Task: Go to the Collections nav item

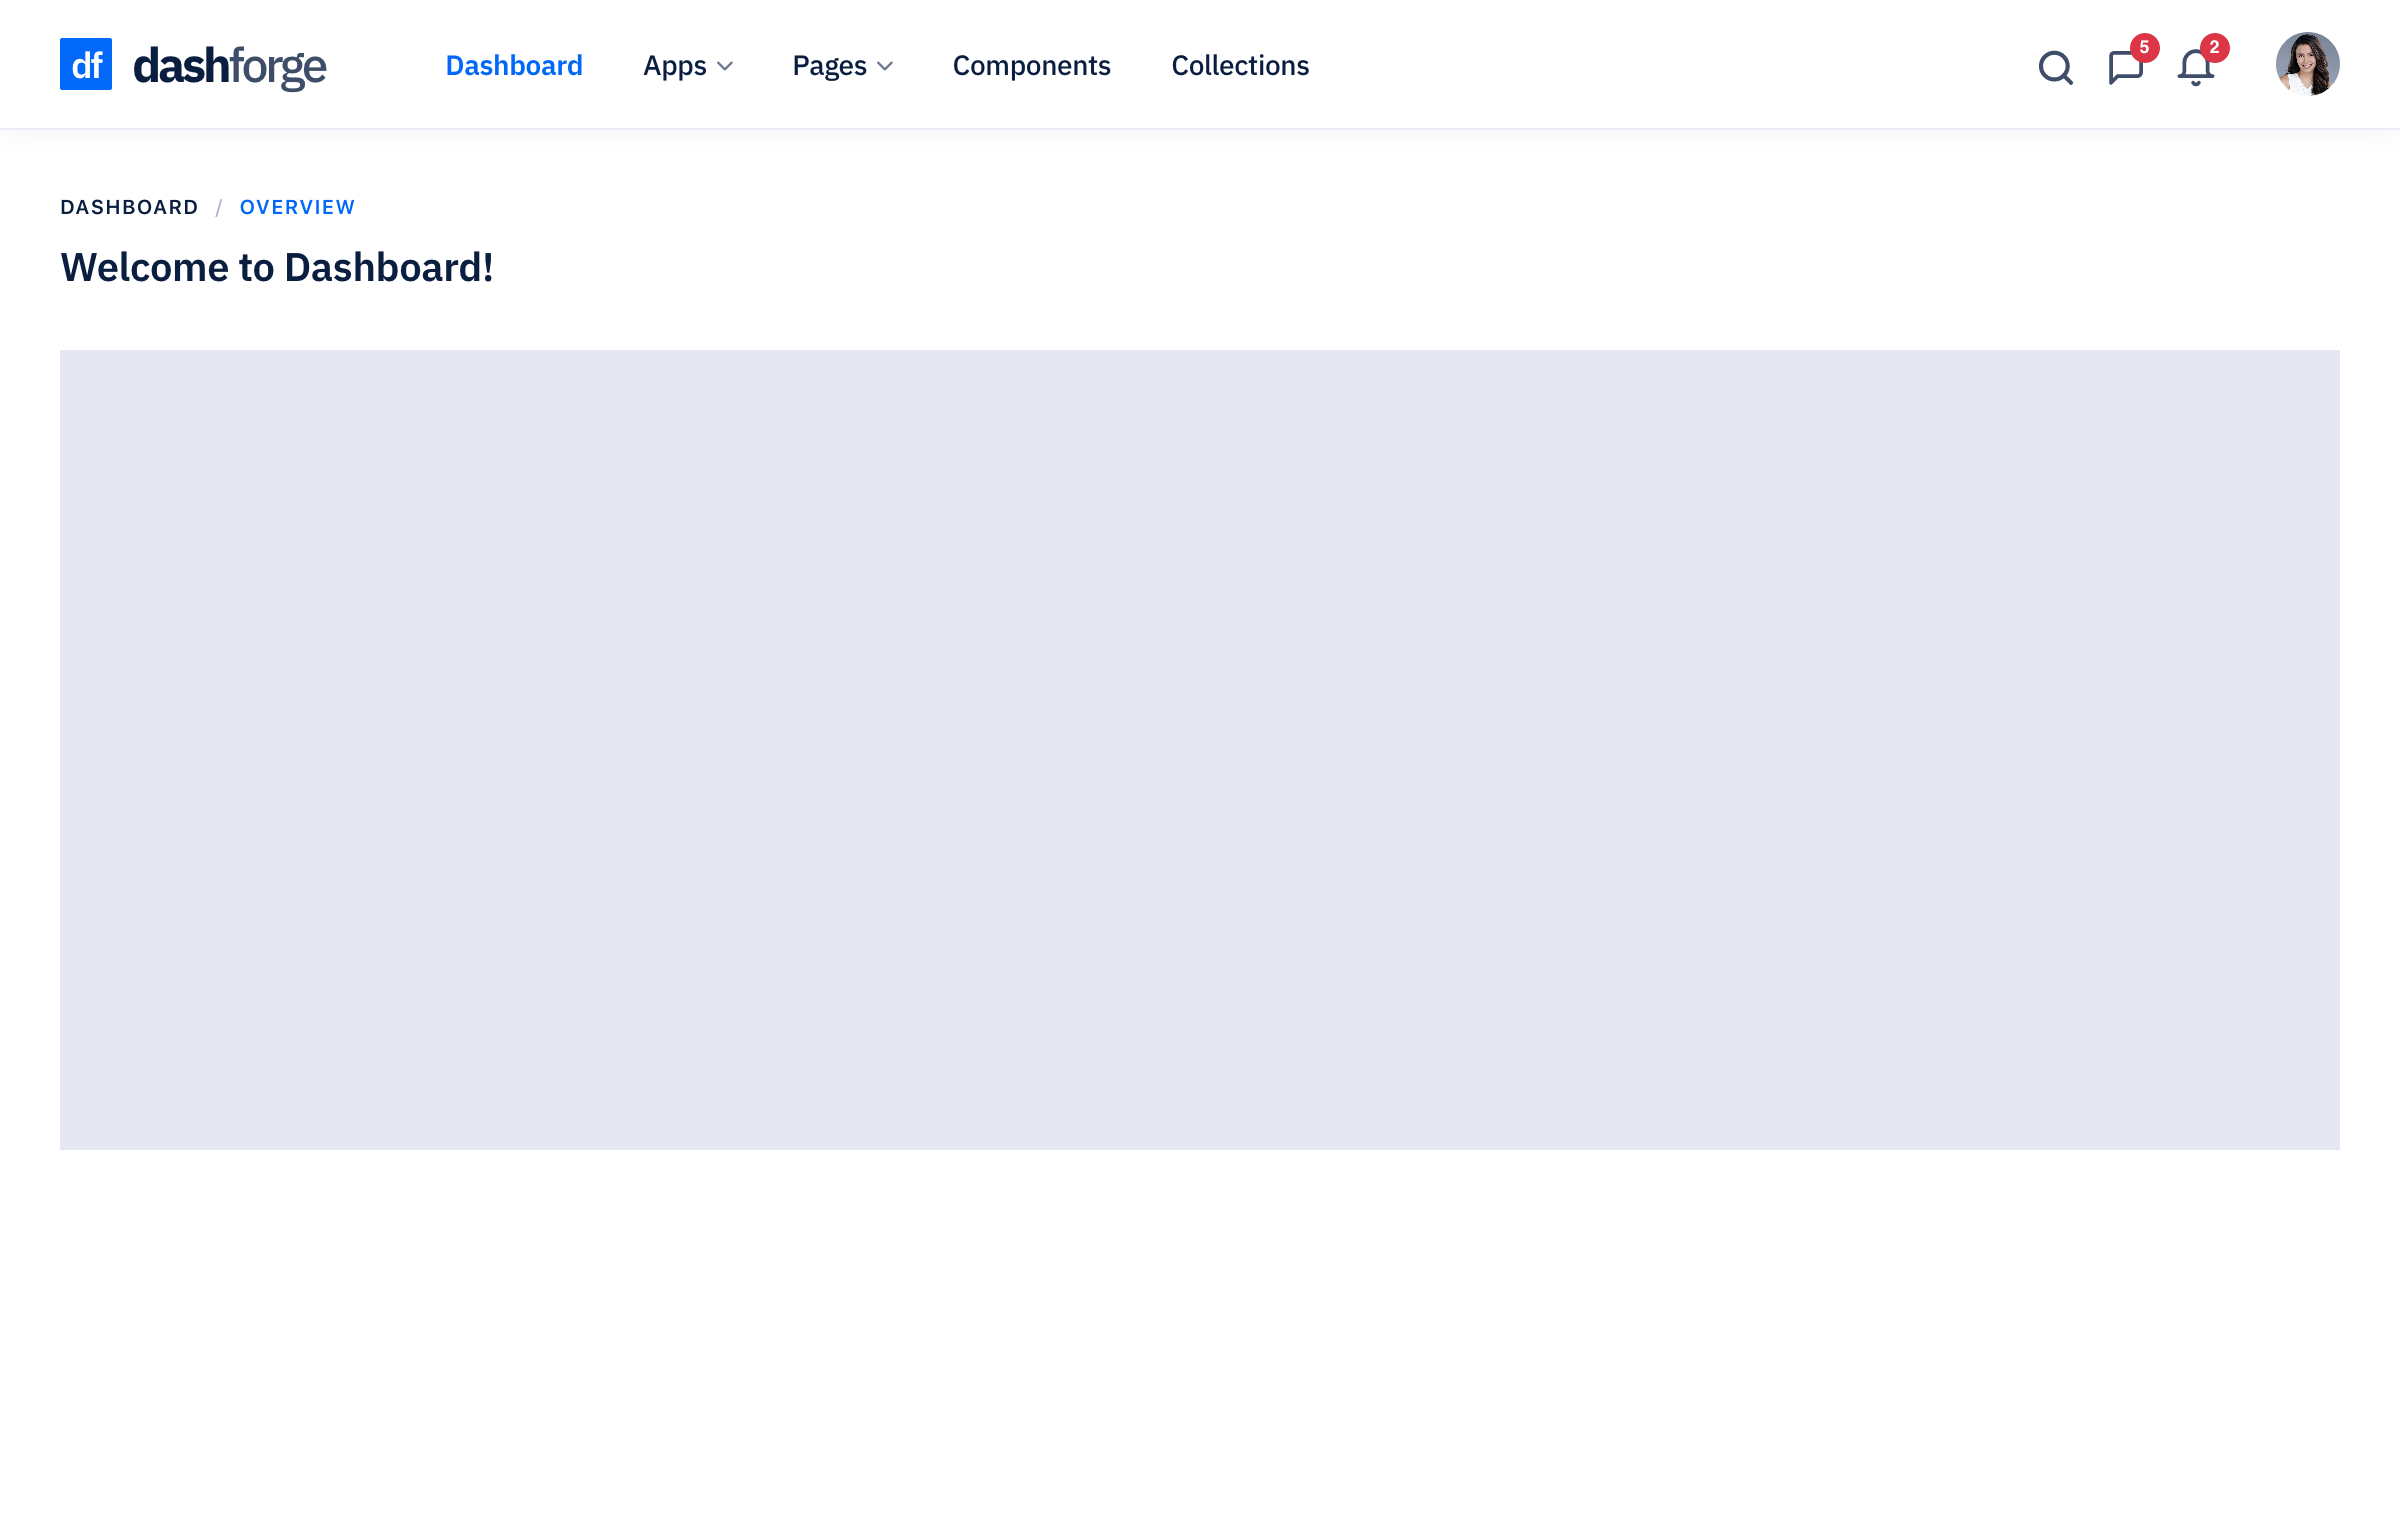Action: pos(1240,66)
